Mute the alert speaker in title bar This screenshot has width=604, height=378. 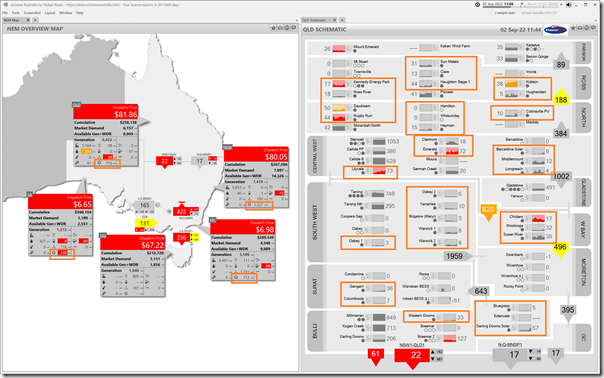[568, 5]
